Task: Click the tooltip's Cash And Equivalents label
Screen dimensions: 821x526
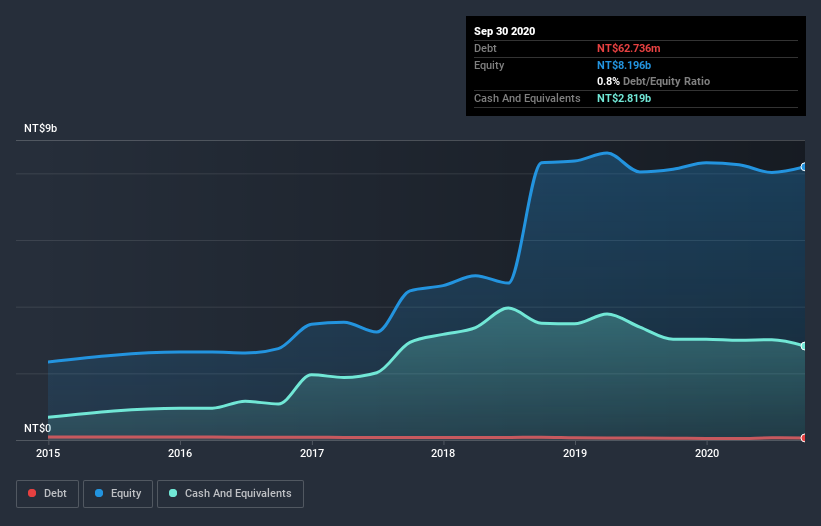Action: (527, 98)
